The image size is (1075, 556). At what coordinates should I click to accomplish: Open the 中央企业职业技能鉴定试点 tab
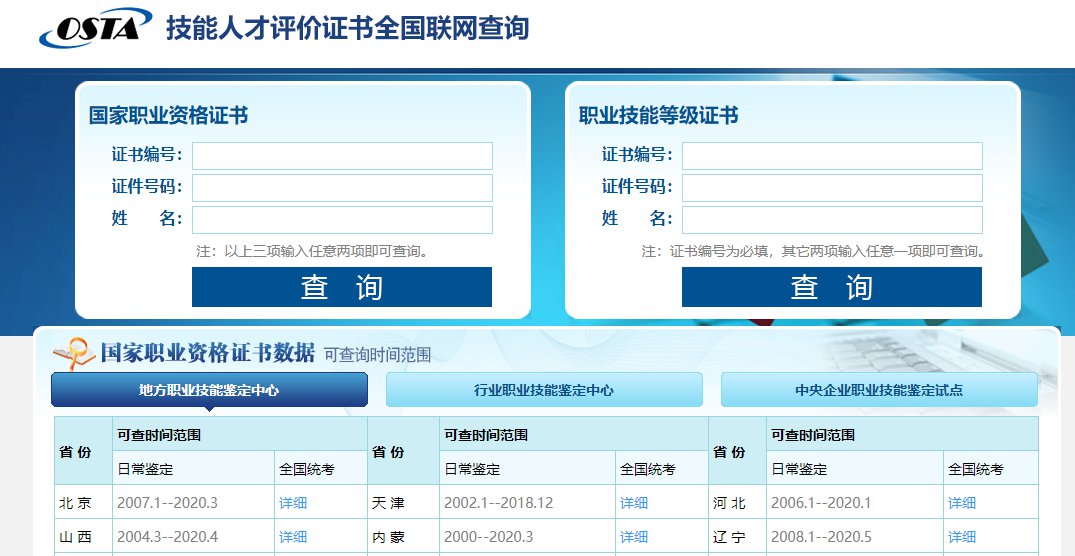point(879,390)
